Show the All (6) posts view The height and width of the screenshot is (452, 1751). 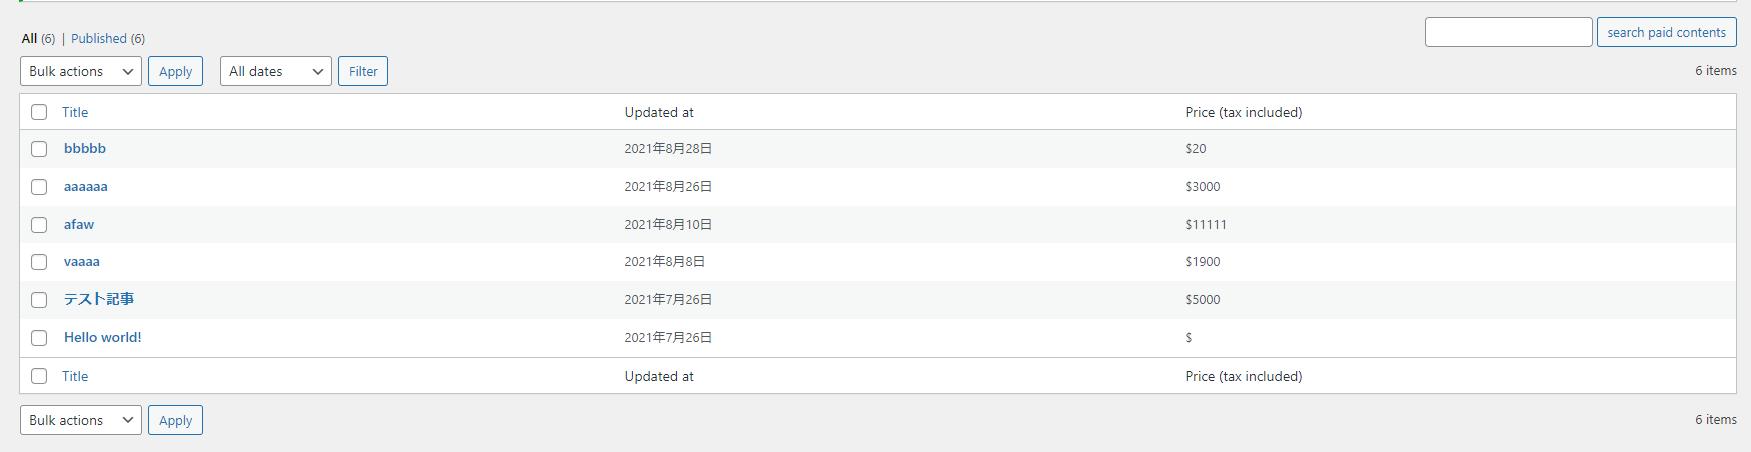pos(38,38)
